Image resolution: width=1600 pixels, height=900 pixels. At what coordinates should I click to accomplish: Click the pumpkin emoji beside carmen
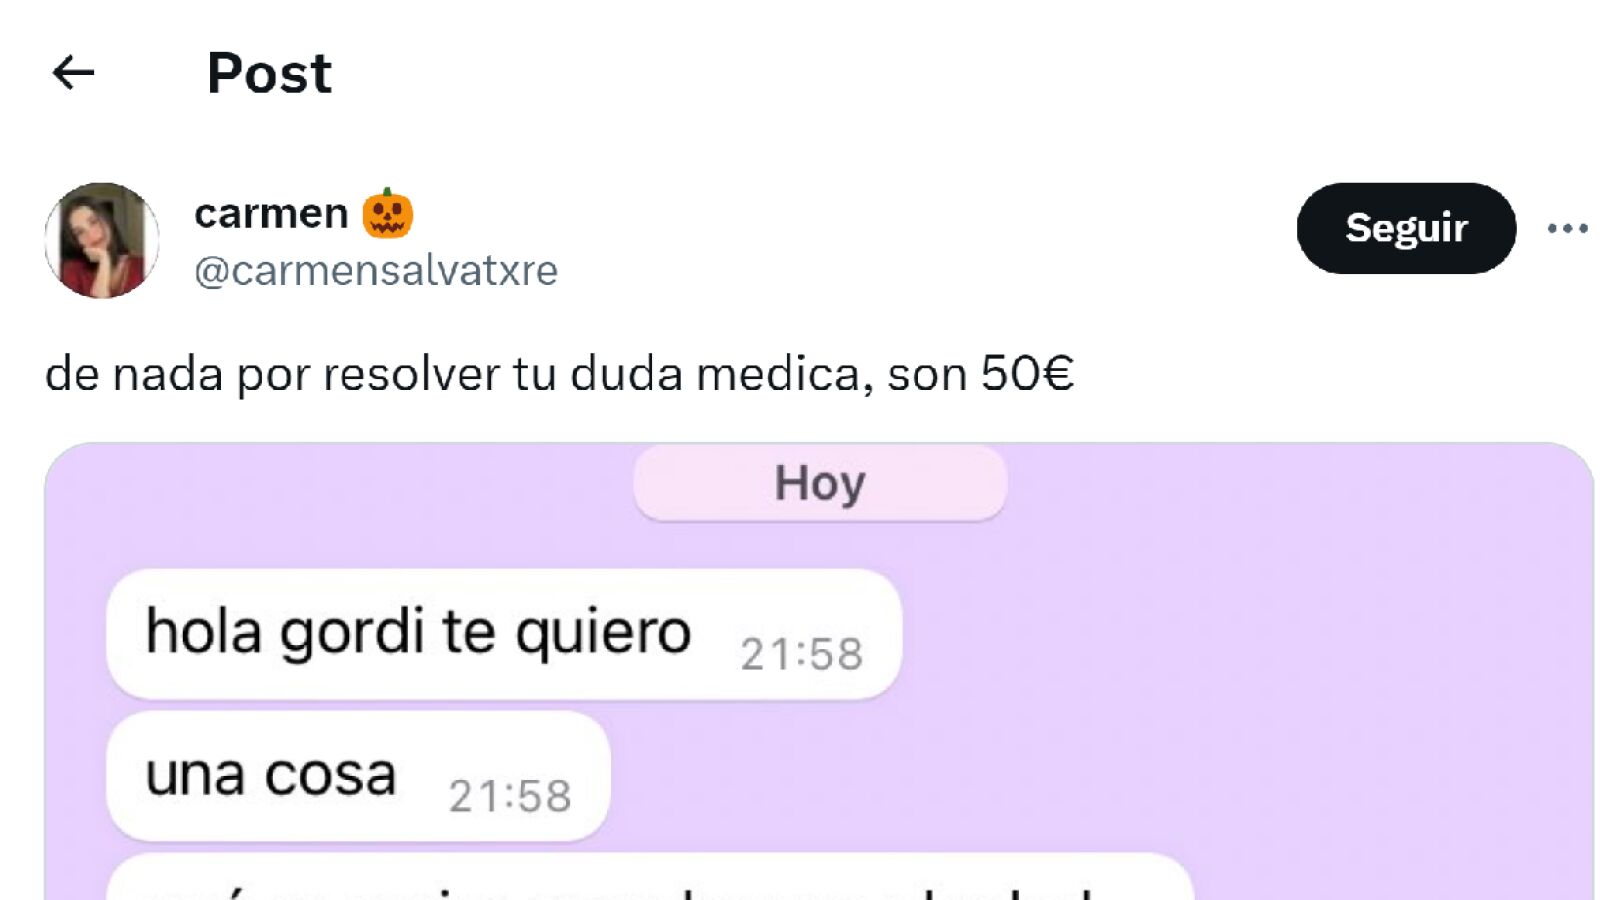[x=387, y=213]
